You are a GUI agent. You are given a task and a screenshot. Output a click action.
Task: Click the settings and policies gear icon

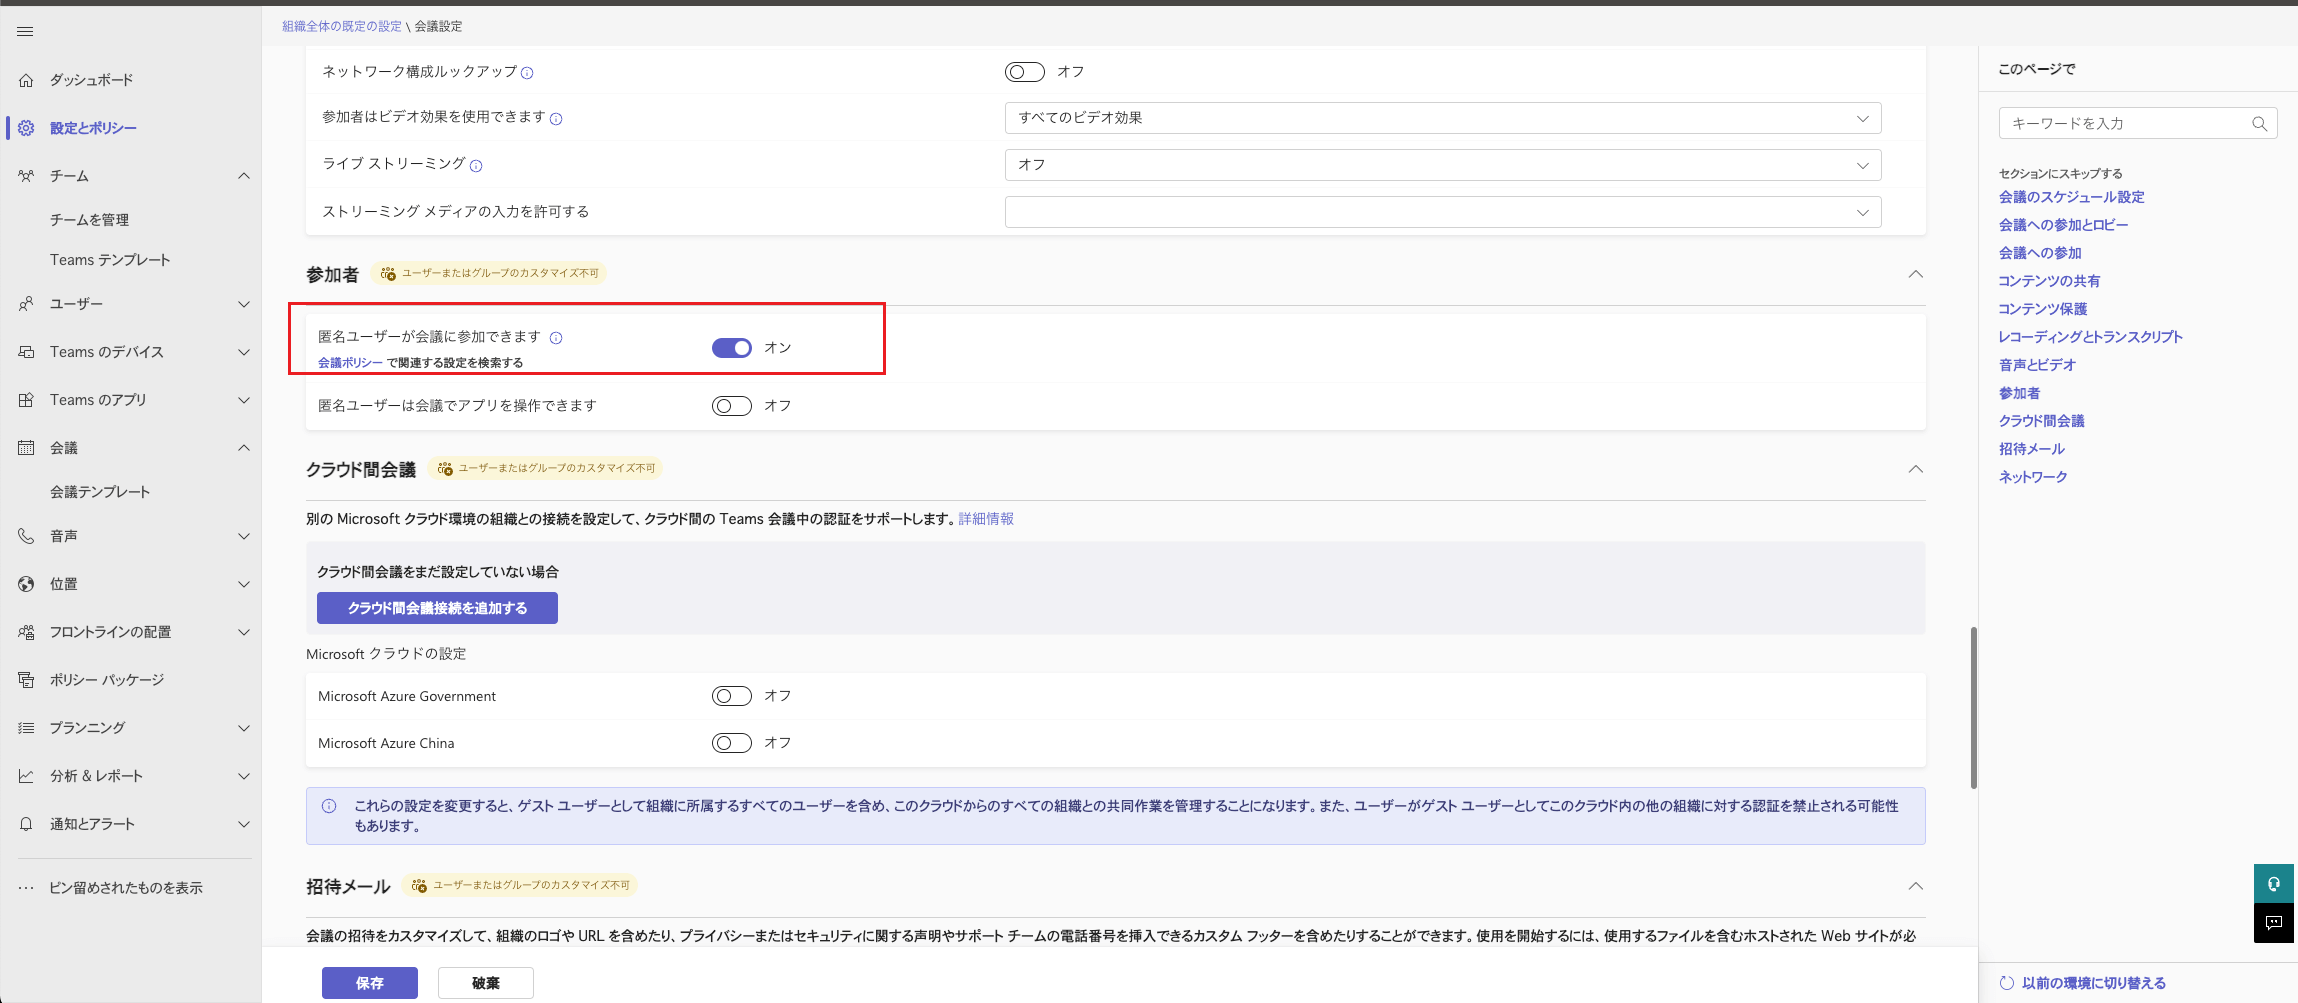26,128
